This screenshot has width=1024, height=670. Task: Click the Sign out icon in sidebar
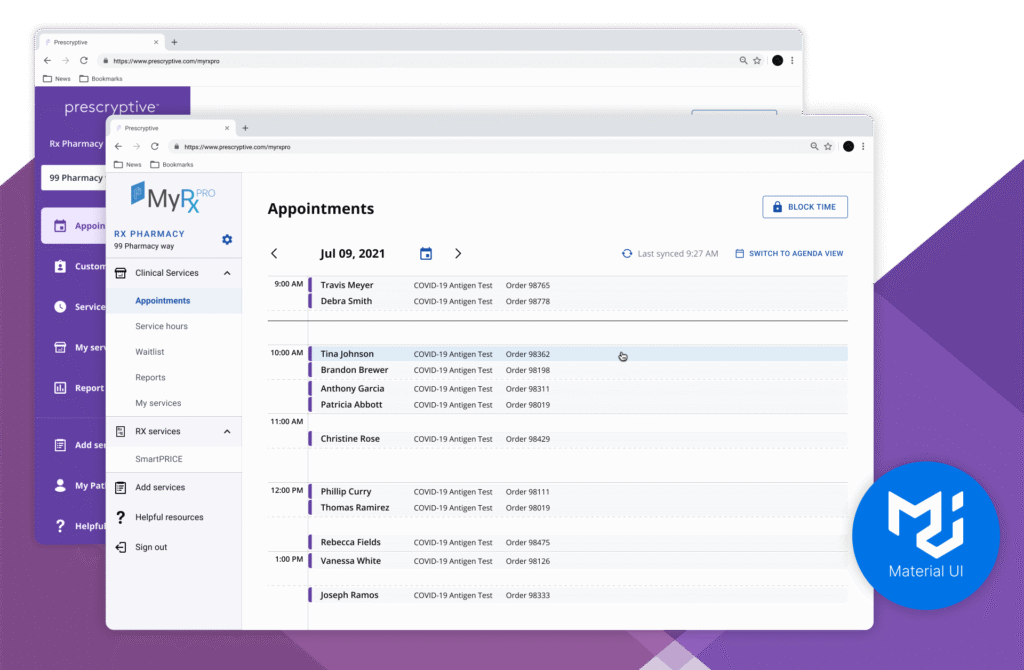click(121, 547)
